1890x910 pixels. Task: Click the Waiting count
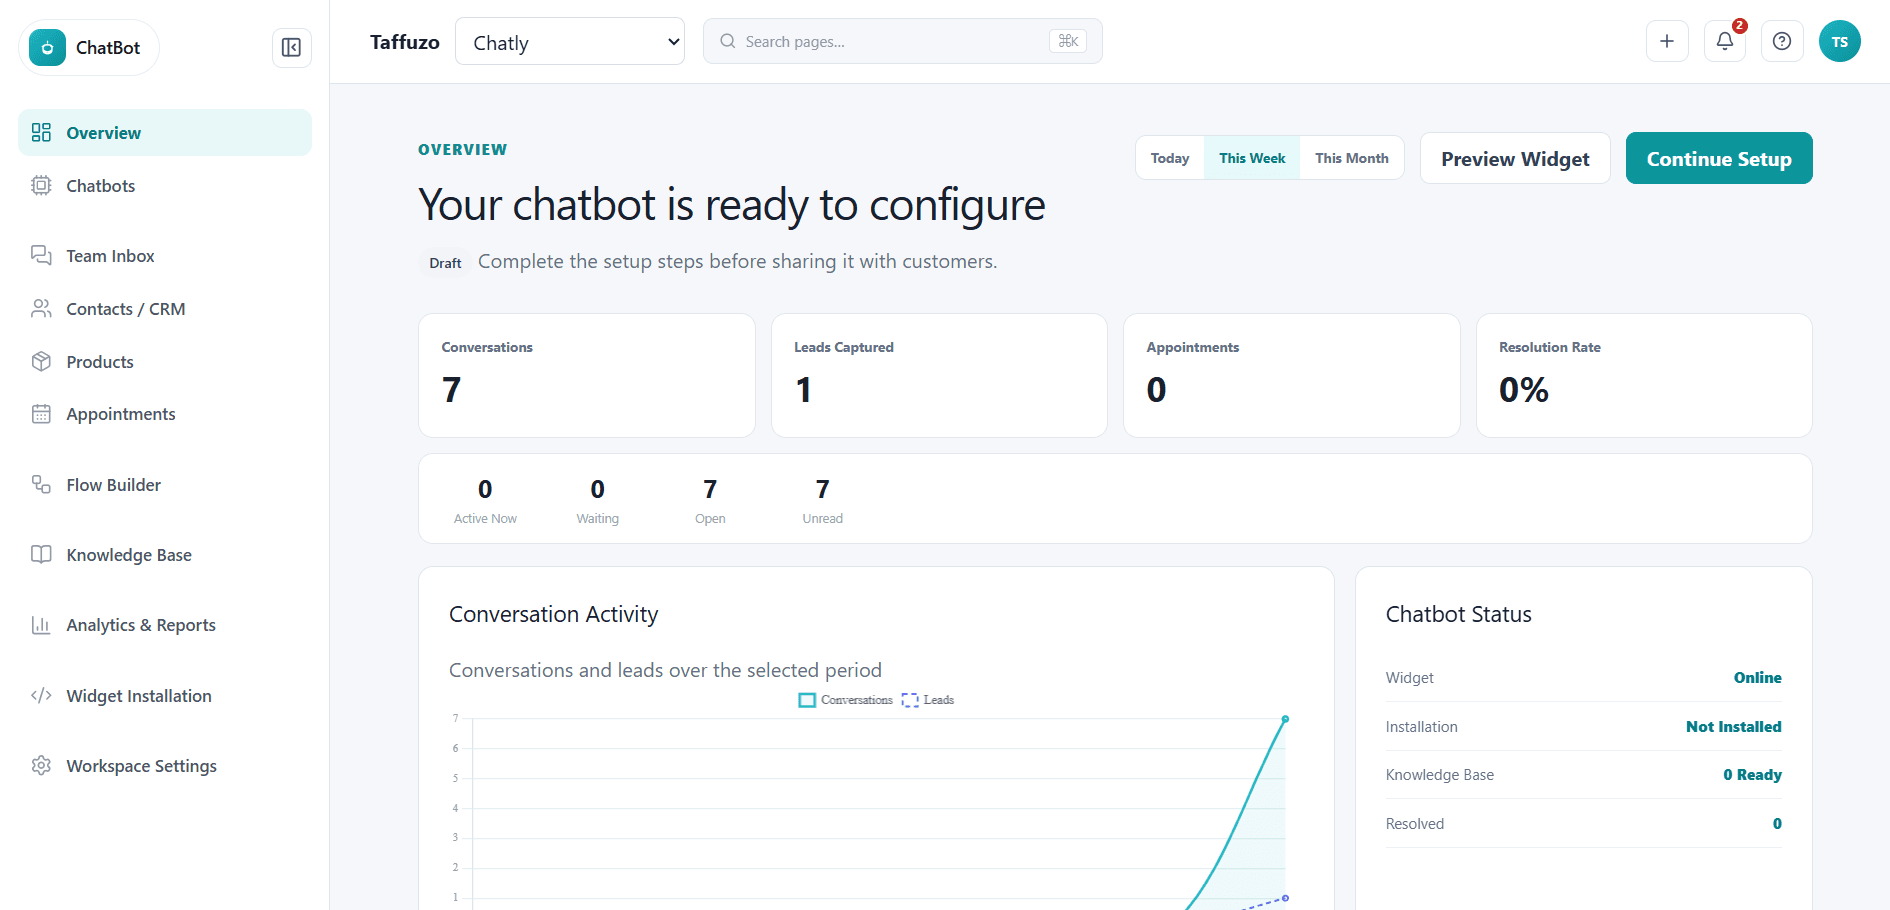[597, 489]
